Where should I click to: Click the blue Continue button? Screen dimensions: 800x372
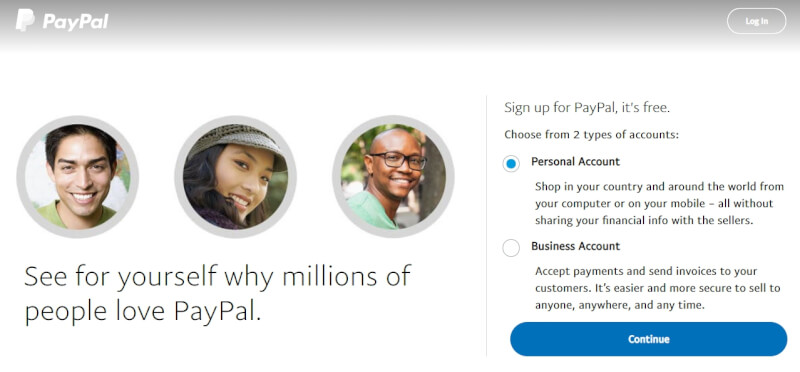pos(648,339)
